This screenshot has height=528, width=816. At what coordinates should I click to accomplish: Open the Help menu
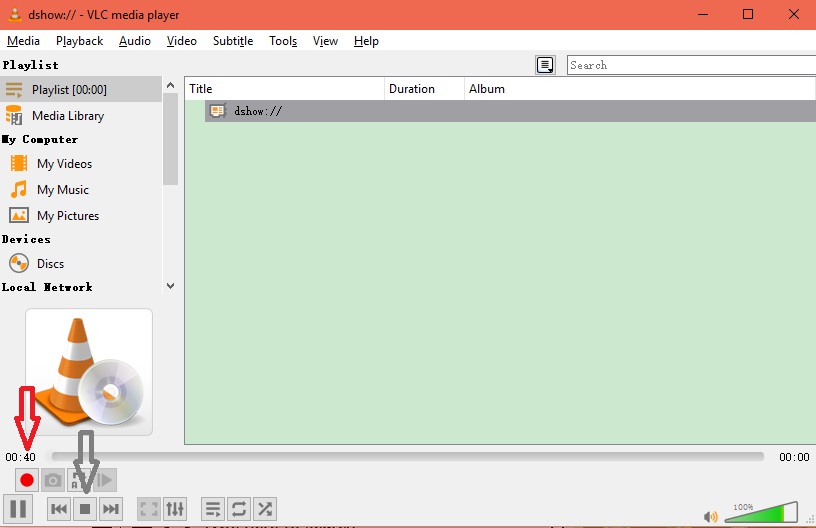click(366, 41)
